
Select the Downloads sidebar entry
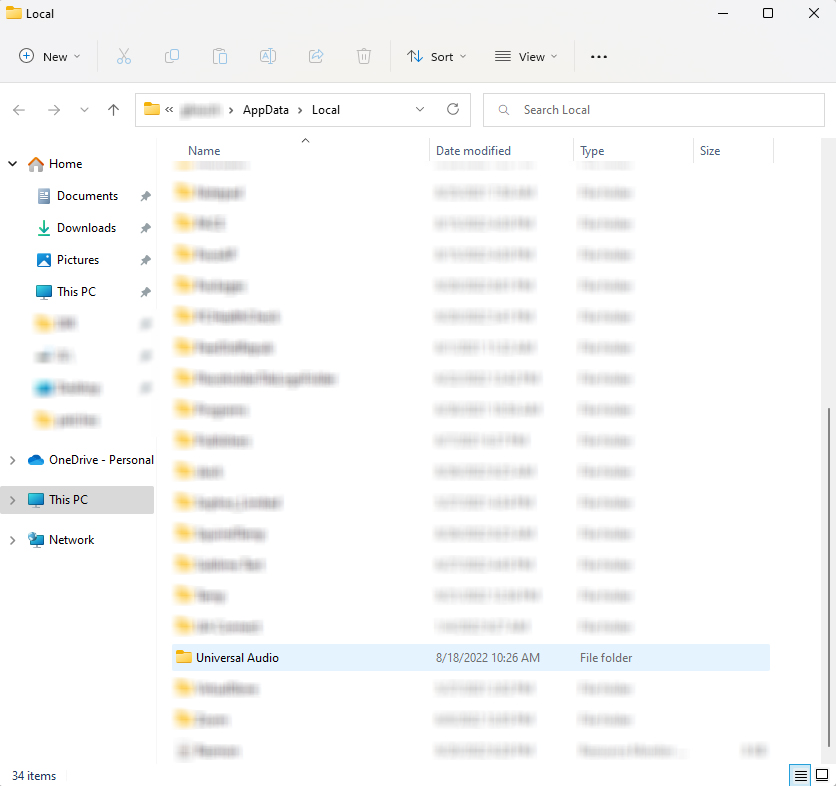85,227
